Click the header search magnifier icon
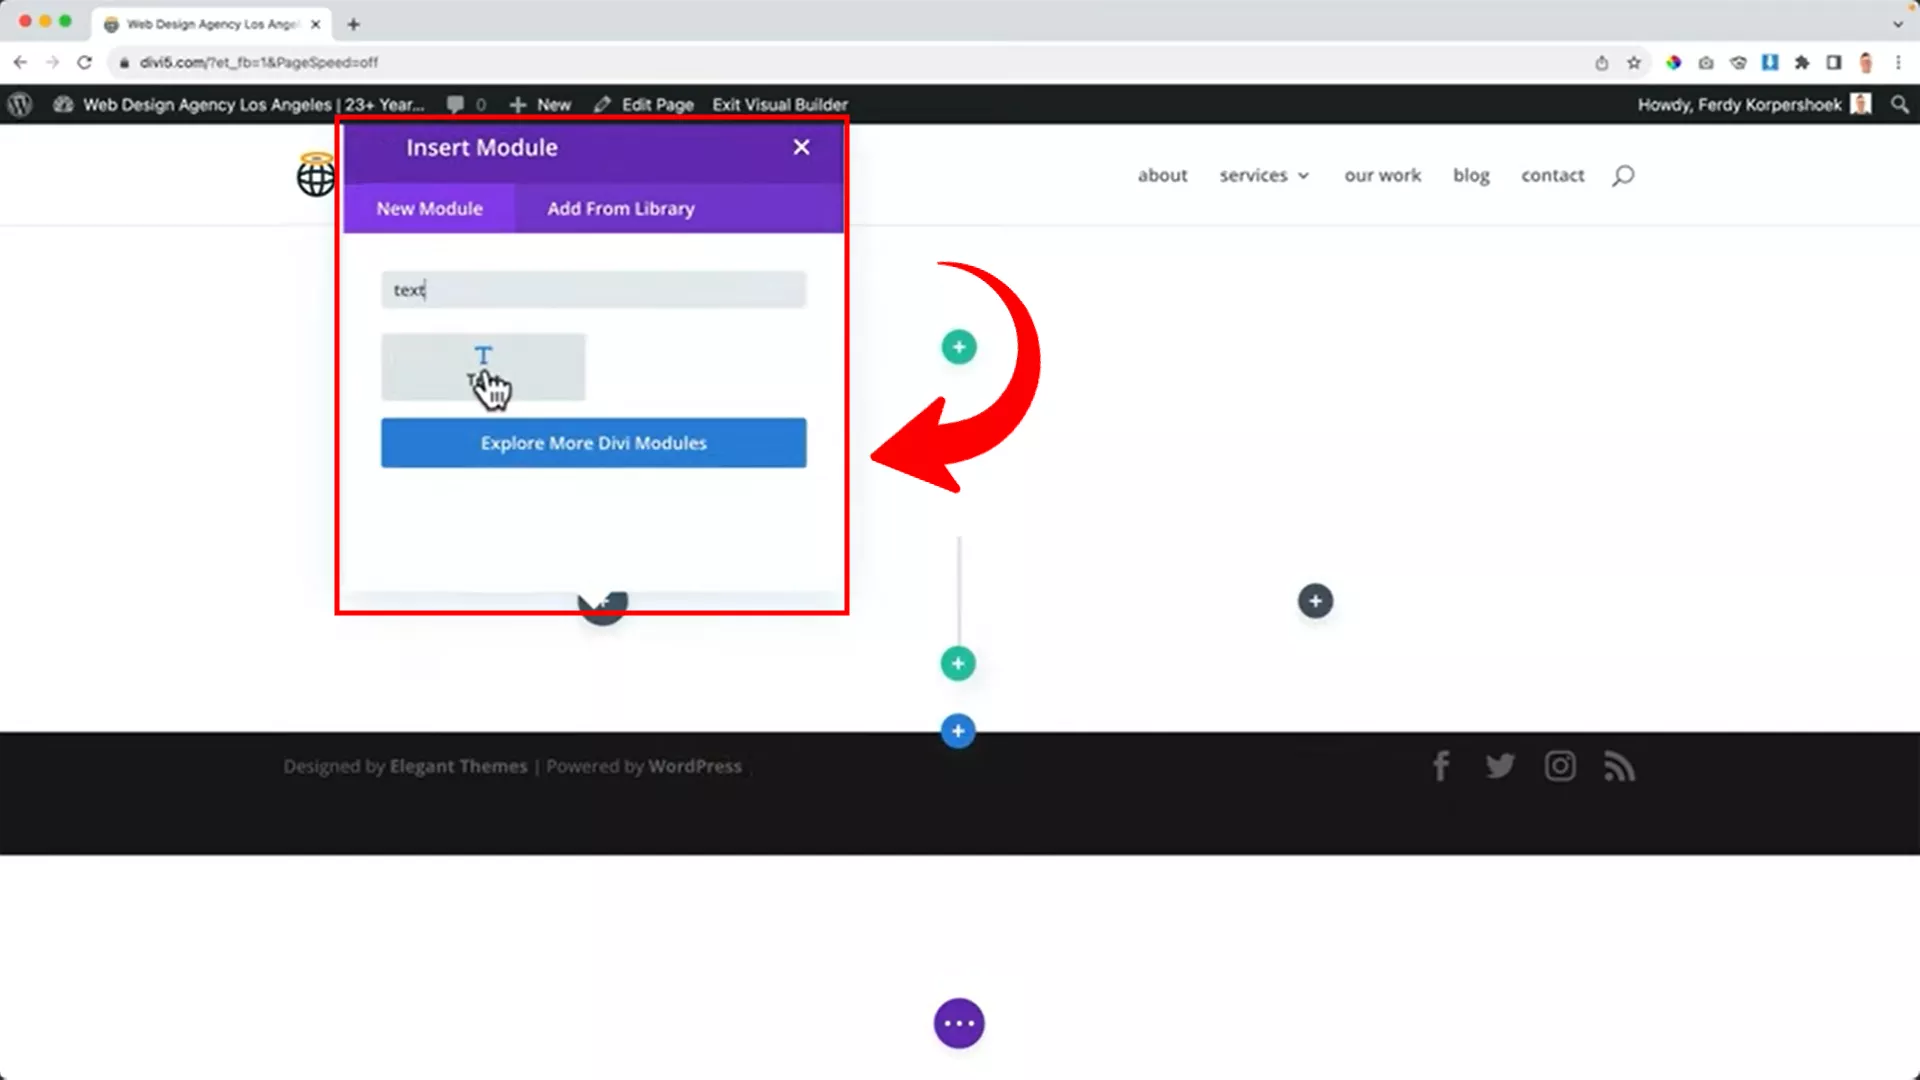This screenshot has height=1080, width=1920. [x=1622, y=175]
